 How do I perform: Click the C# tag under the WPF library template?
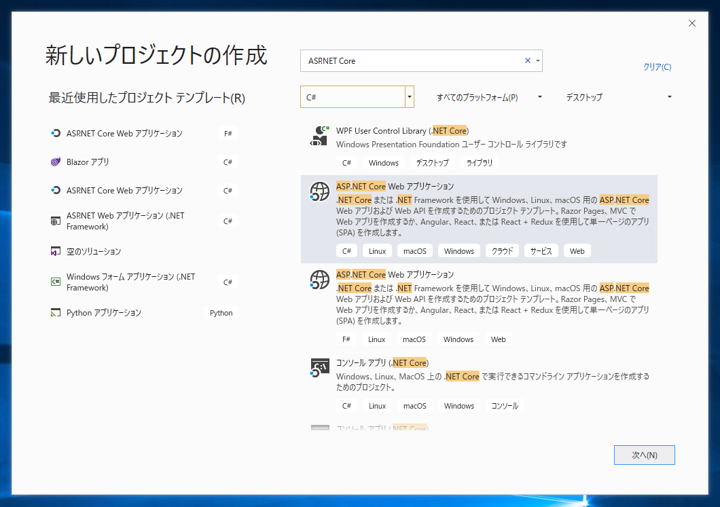[346, 163]
